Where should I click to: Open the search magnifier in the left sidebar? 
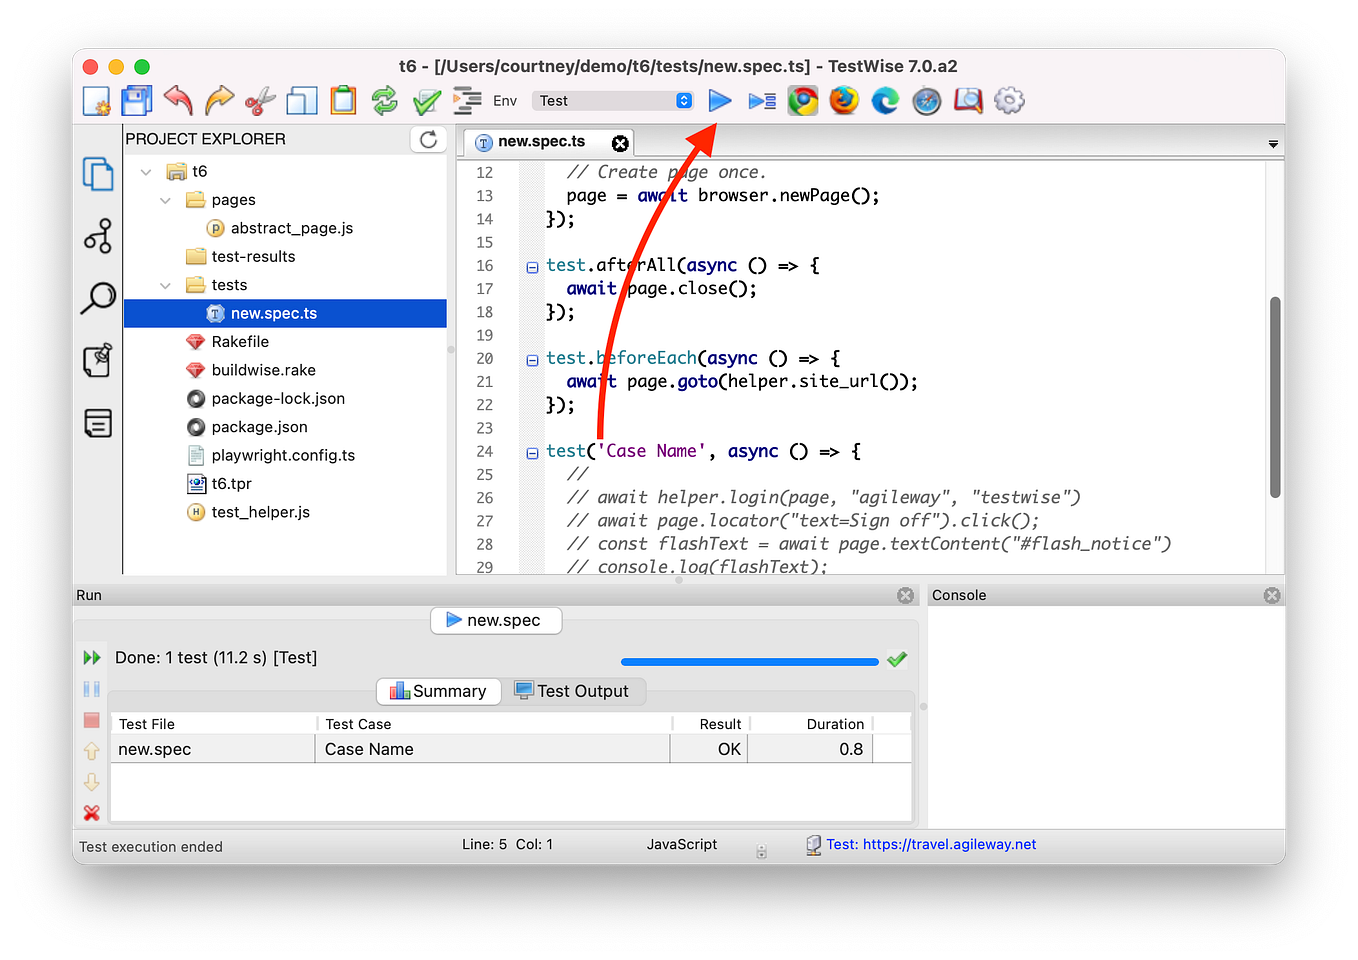[97, 298]
